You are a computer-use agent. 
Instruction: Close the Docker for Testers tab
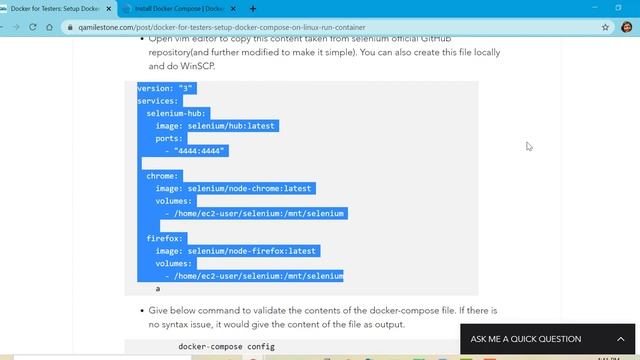(109, 9)
